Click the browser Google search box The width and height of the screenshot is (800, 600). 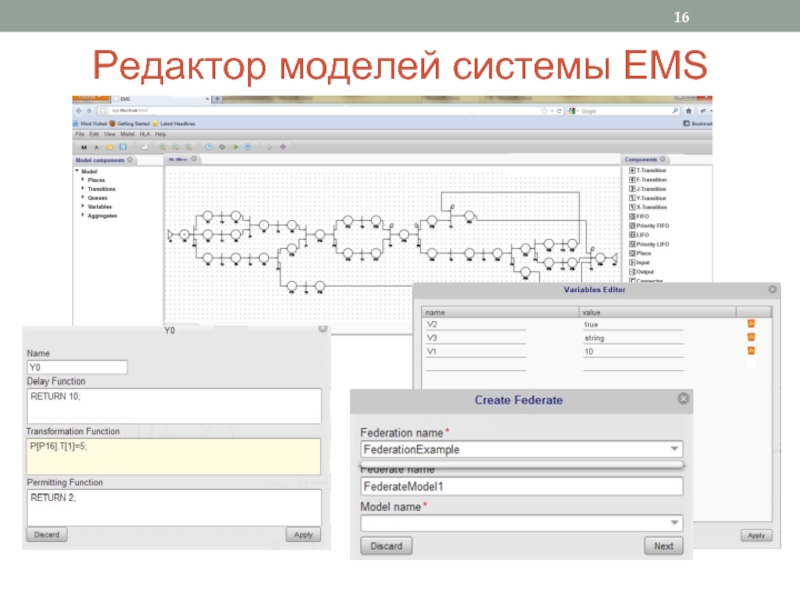click(625, 111)
